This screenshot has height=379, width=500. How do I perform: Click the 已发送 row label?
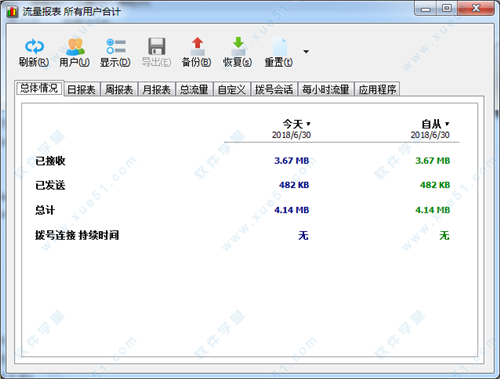50,185
